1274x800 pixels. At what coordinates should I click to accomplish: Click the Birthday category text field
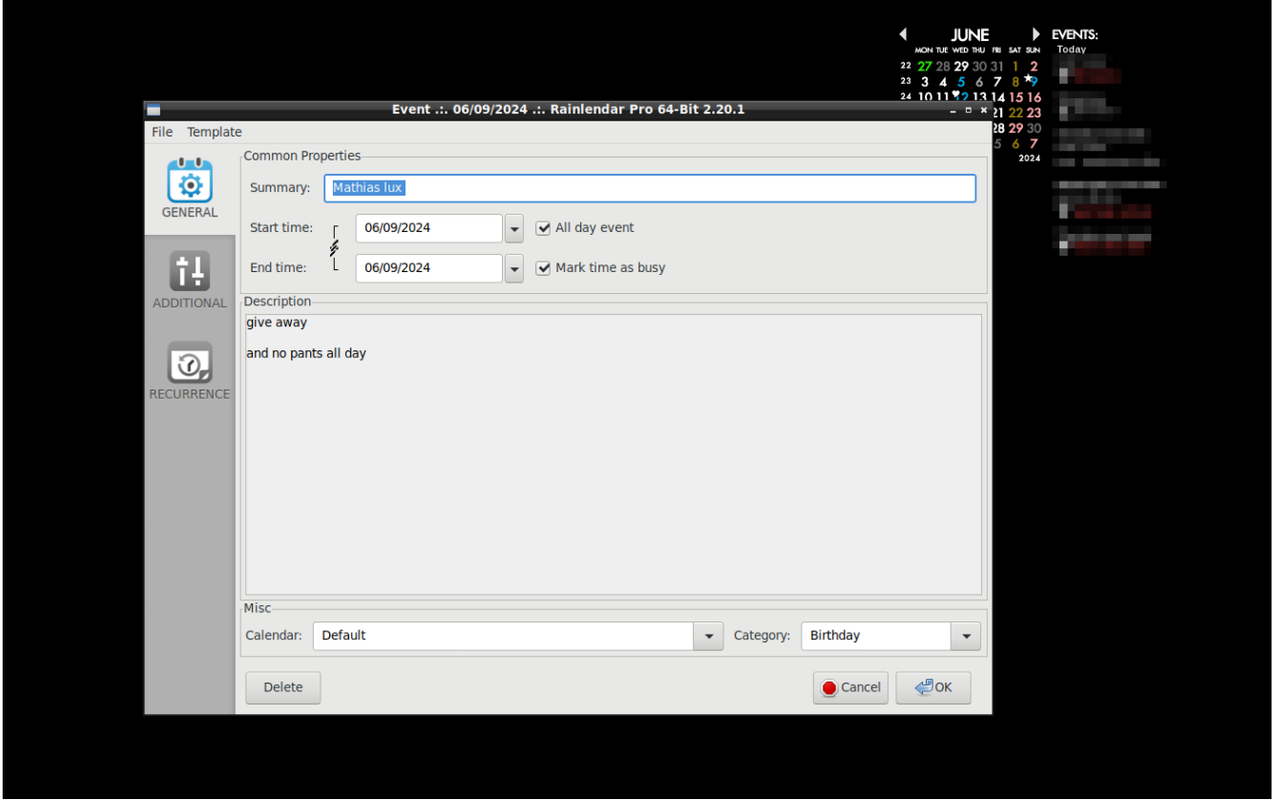point(876,636)
